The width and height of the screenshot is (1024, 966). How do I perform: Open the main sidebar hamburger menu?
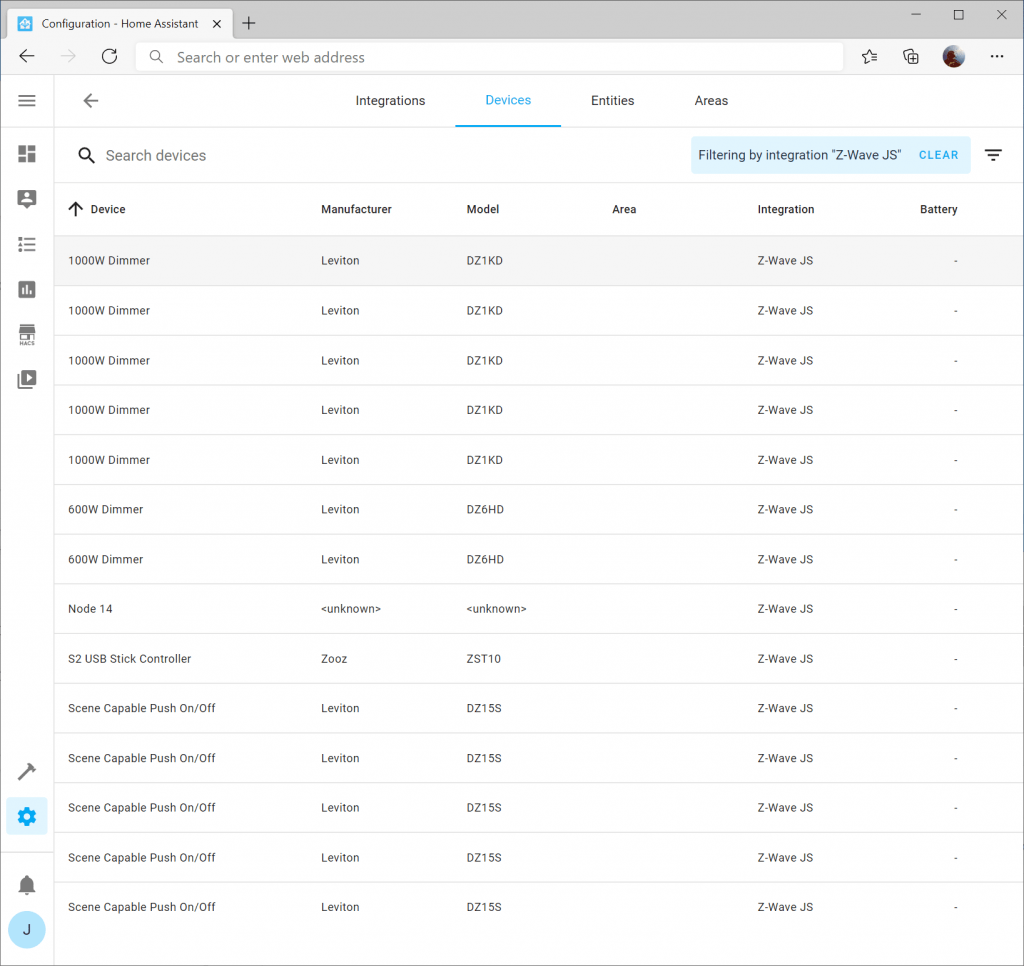pos(26,100)
